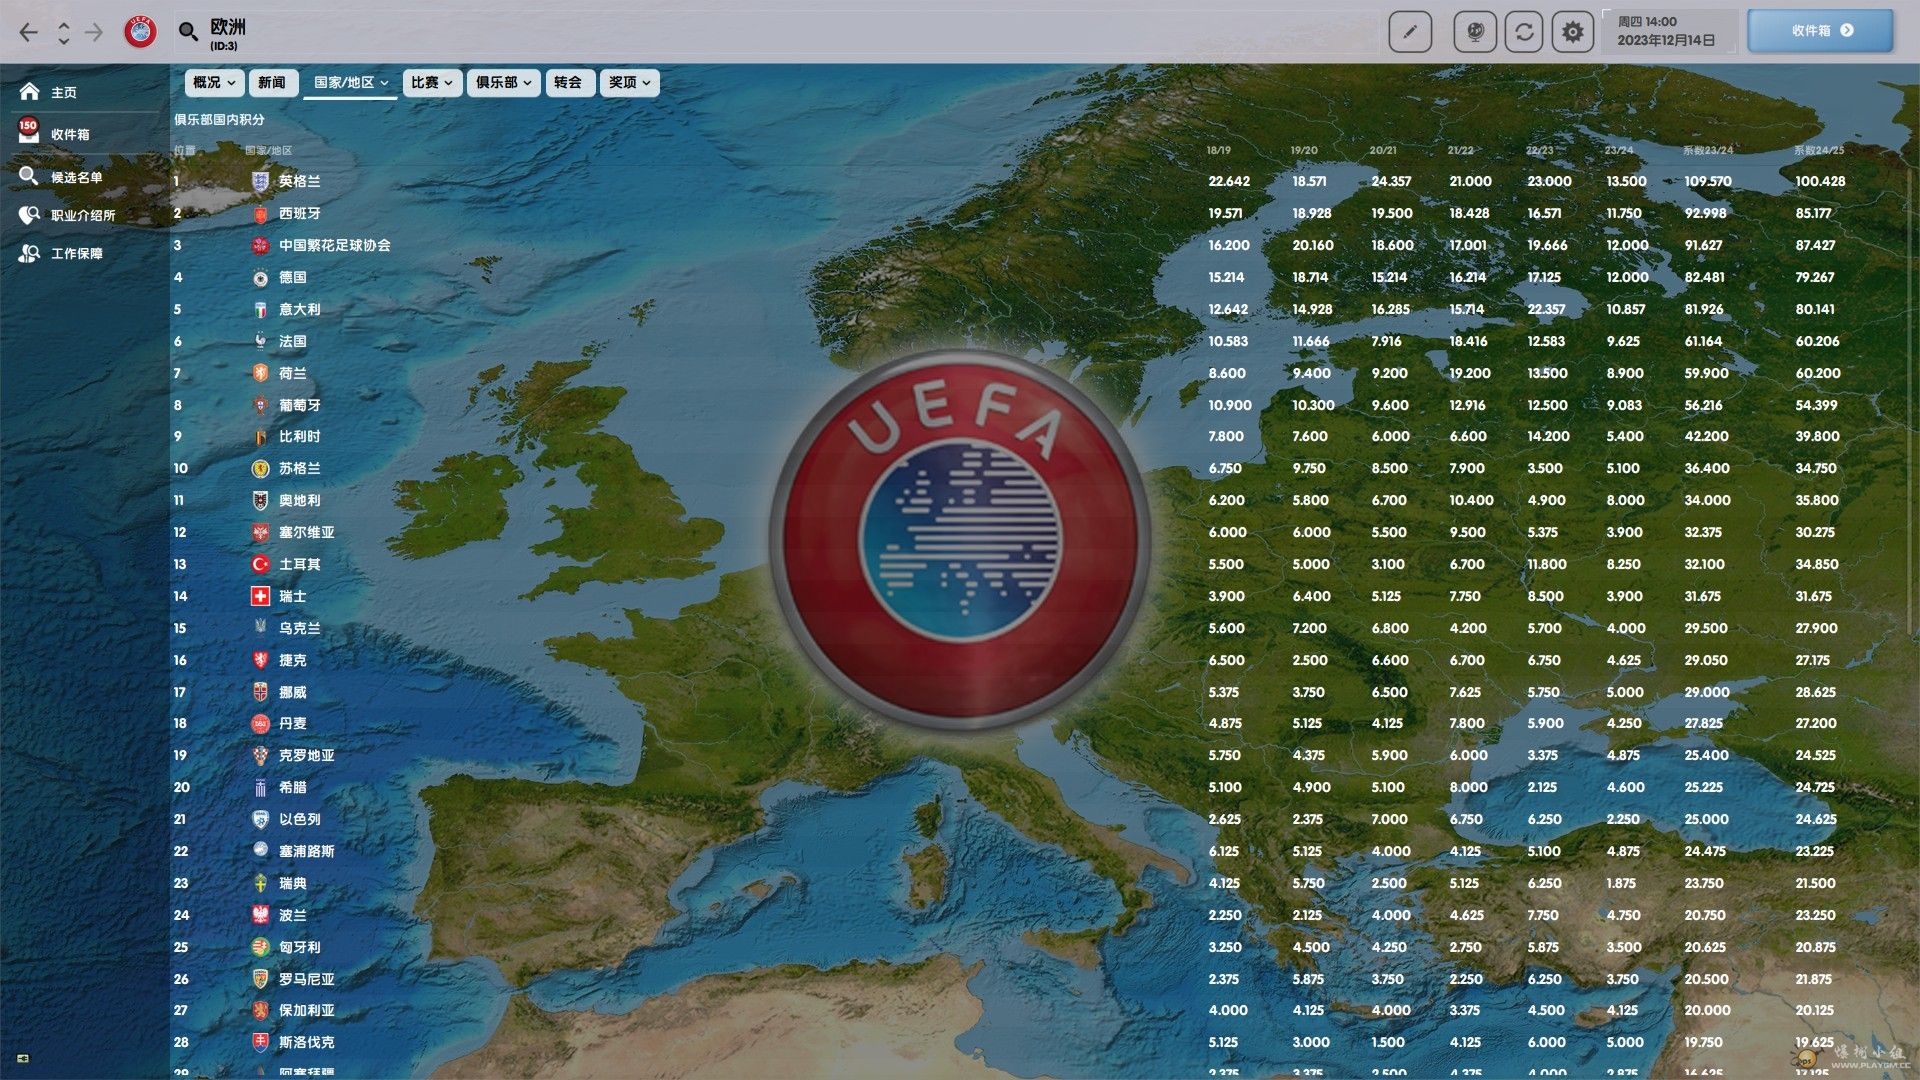Screen dimensions: 1920x1080
Task: Expand the 比赛 dropdown
Action: tap(432, 82)
